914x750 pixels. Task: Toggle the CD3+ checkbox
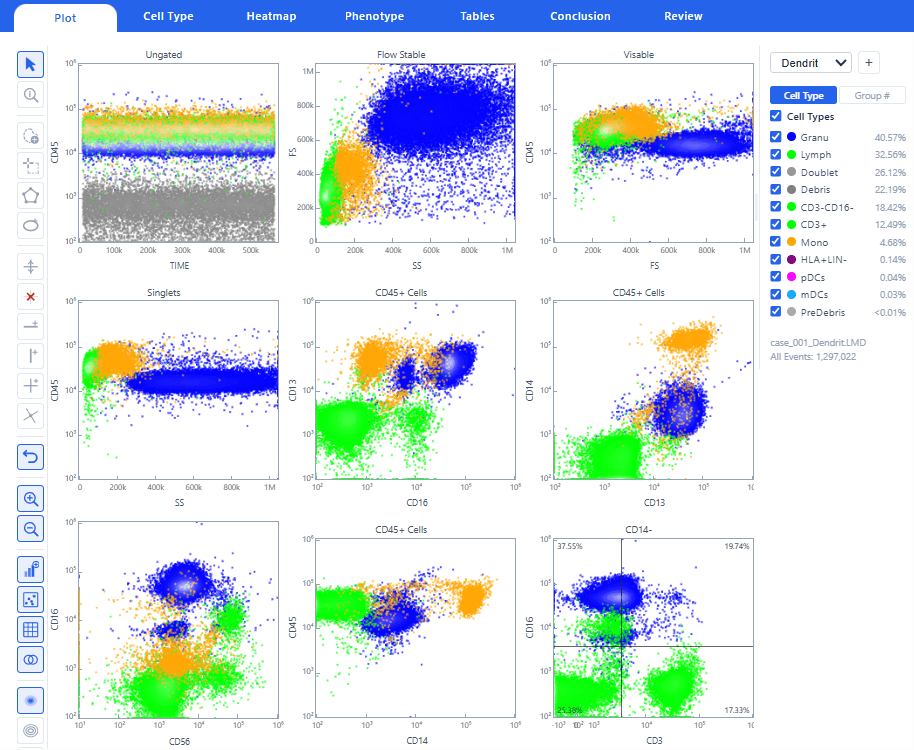coord(775,224)
